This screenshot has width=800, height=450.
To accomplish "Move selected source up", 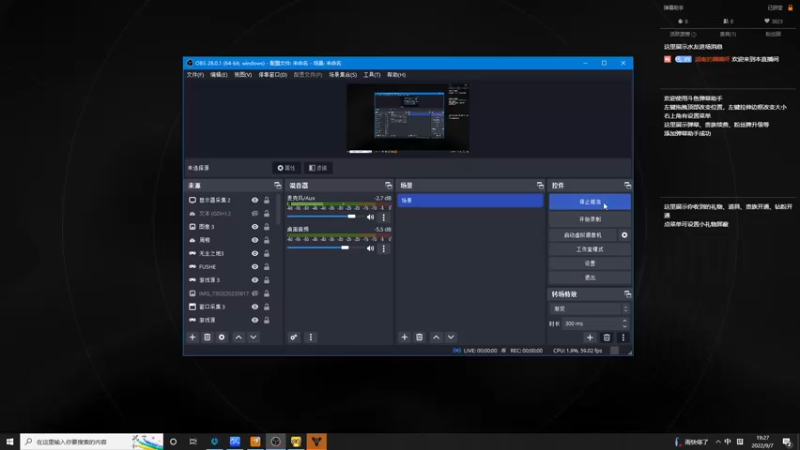I will pos(238,337).
